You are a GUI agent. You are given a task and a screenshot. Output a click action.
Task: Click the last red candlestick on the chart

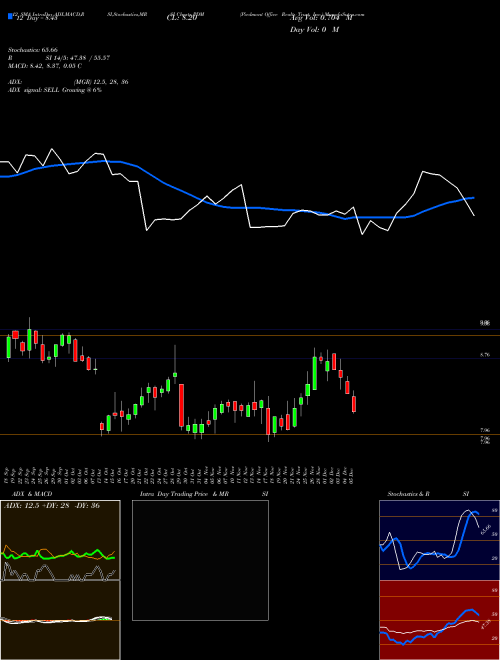click(x=354, y=404)
